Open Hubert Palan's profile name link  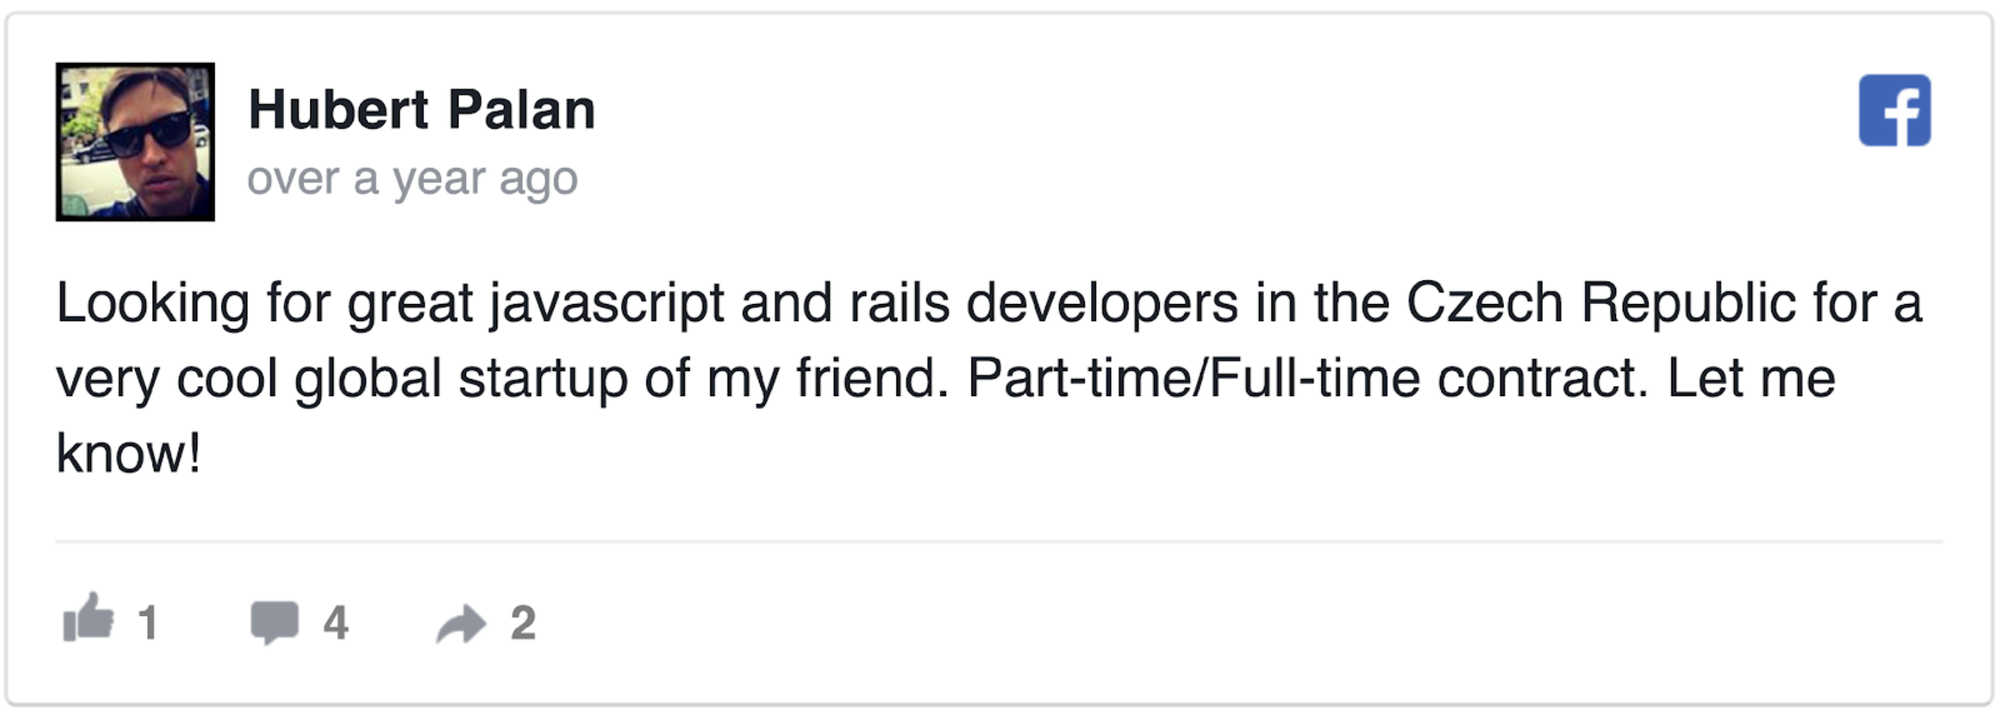[x=421, y=109]
